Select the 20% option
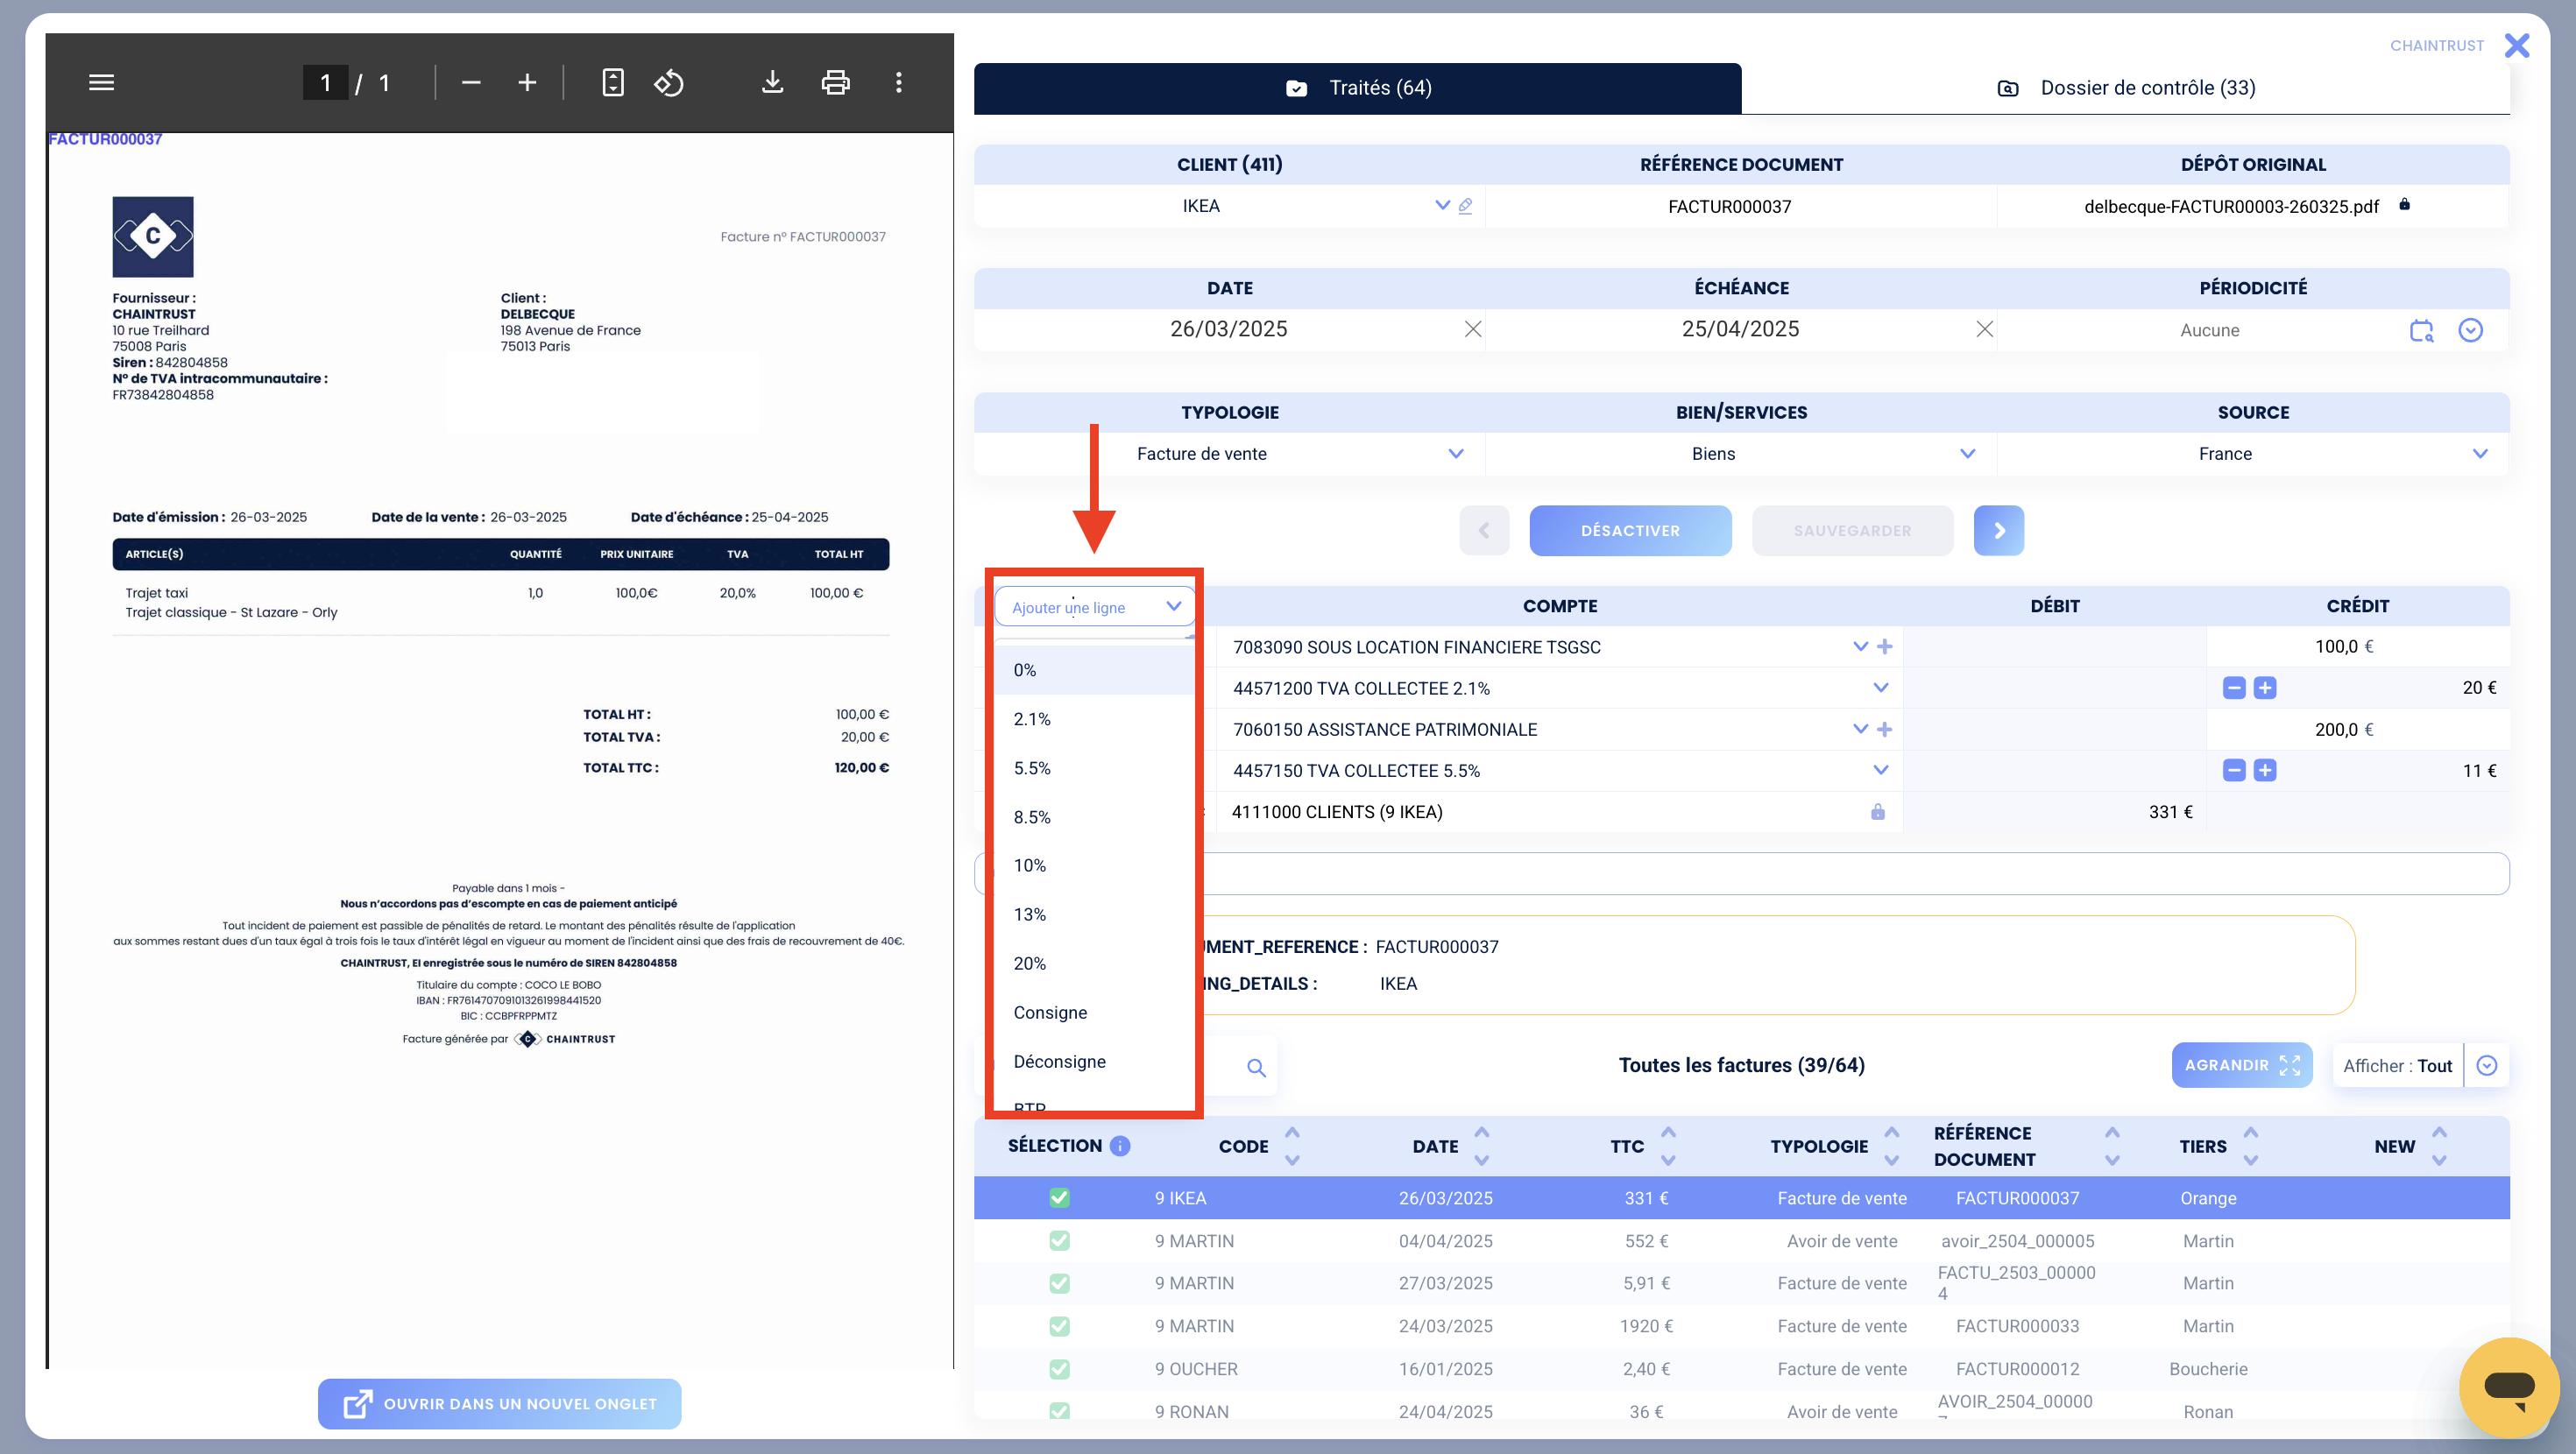This screenshot has height=1454, width=2576. [1095, 963]
